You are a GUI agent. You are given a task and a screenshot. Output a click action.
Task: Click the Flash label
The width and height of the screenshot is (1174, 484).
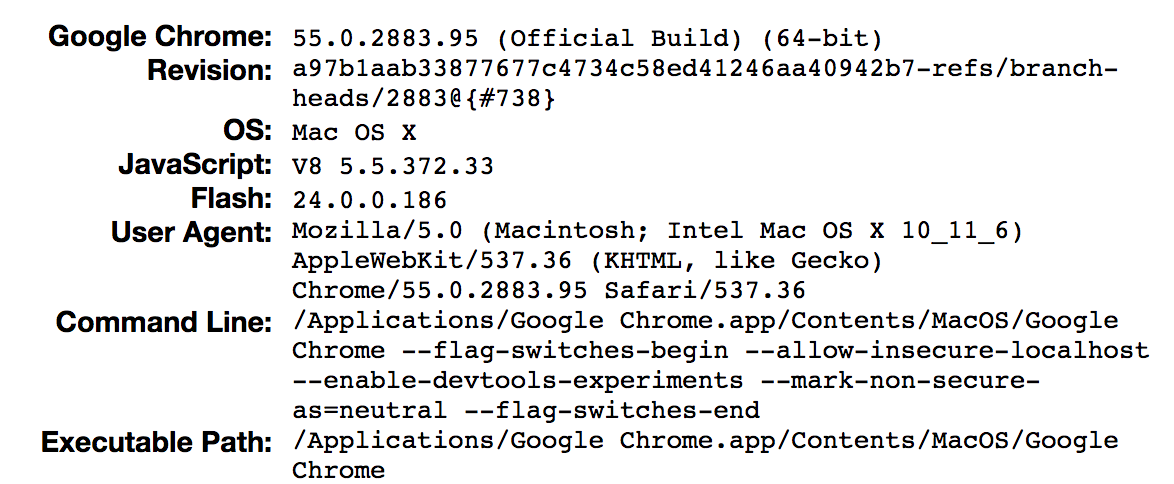[x=231, y=199]
